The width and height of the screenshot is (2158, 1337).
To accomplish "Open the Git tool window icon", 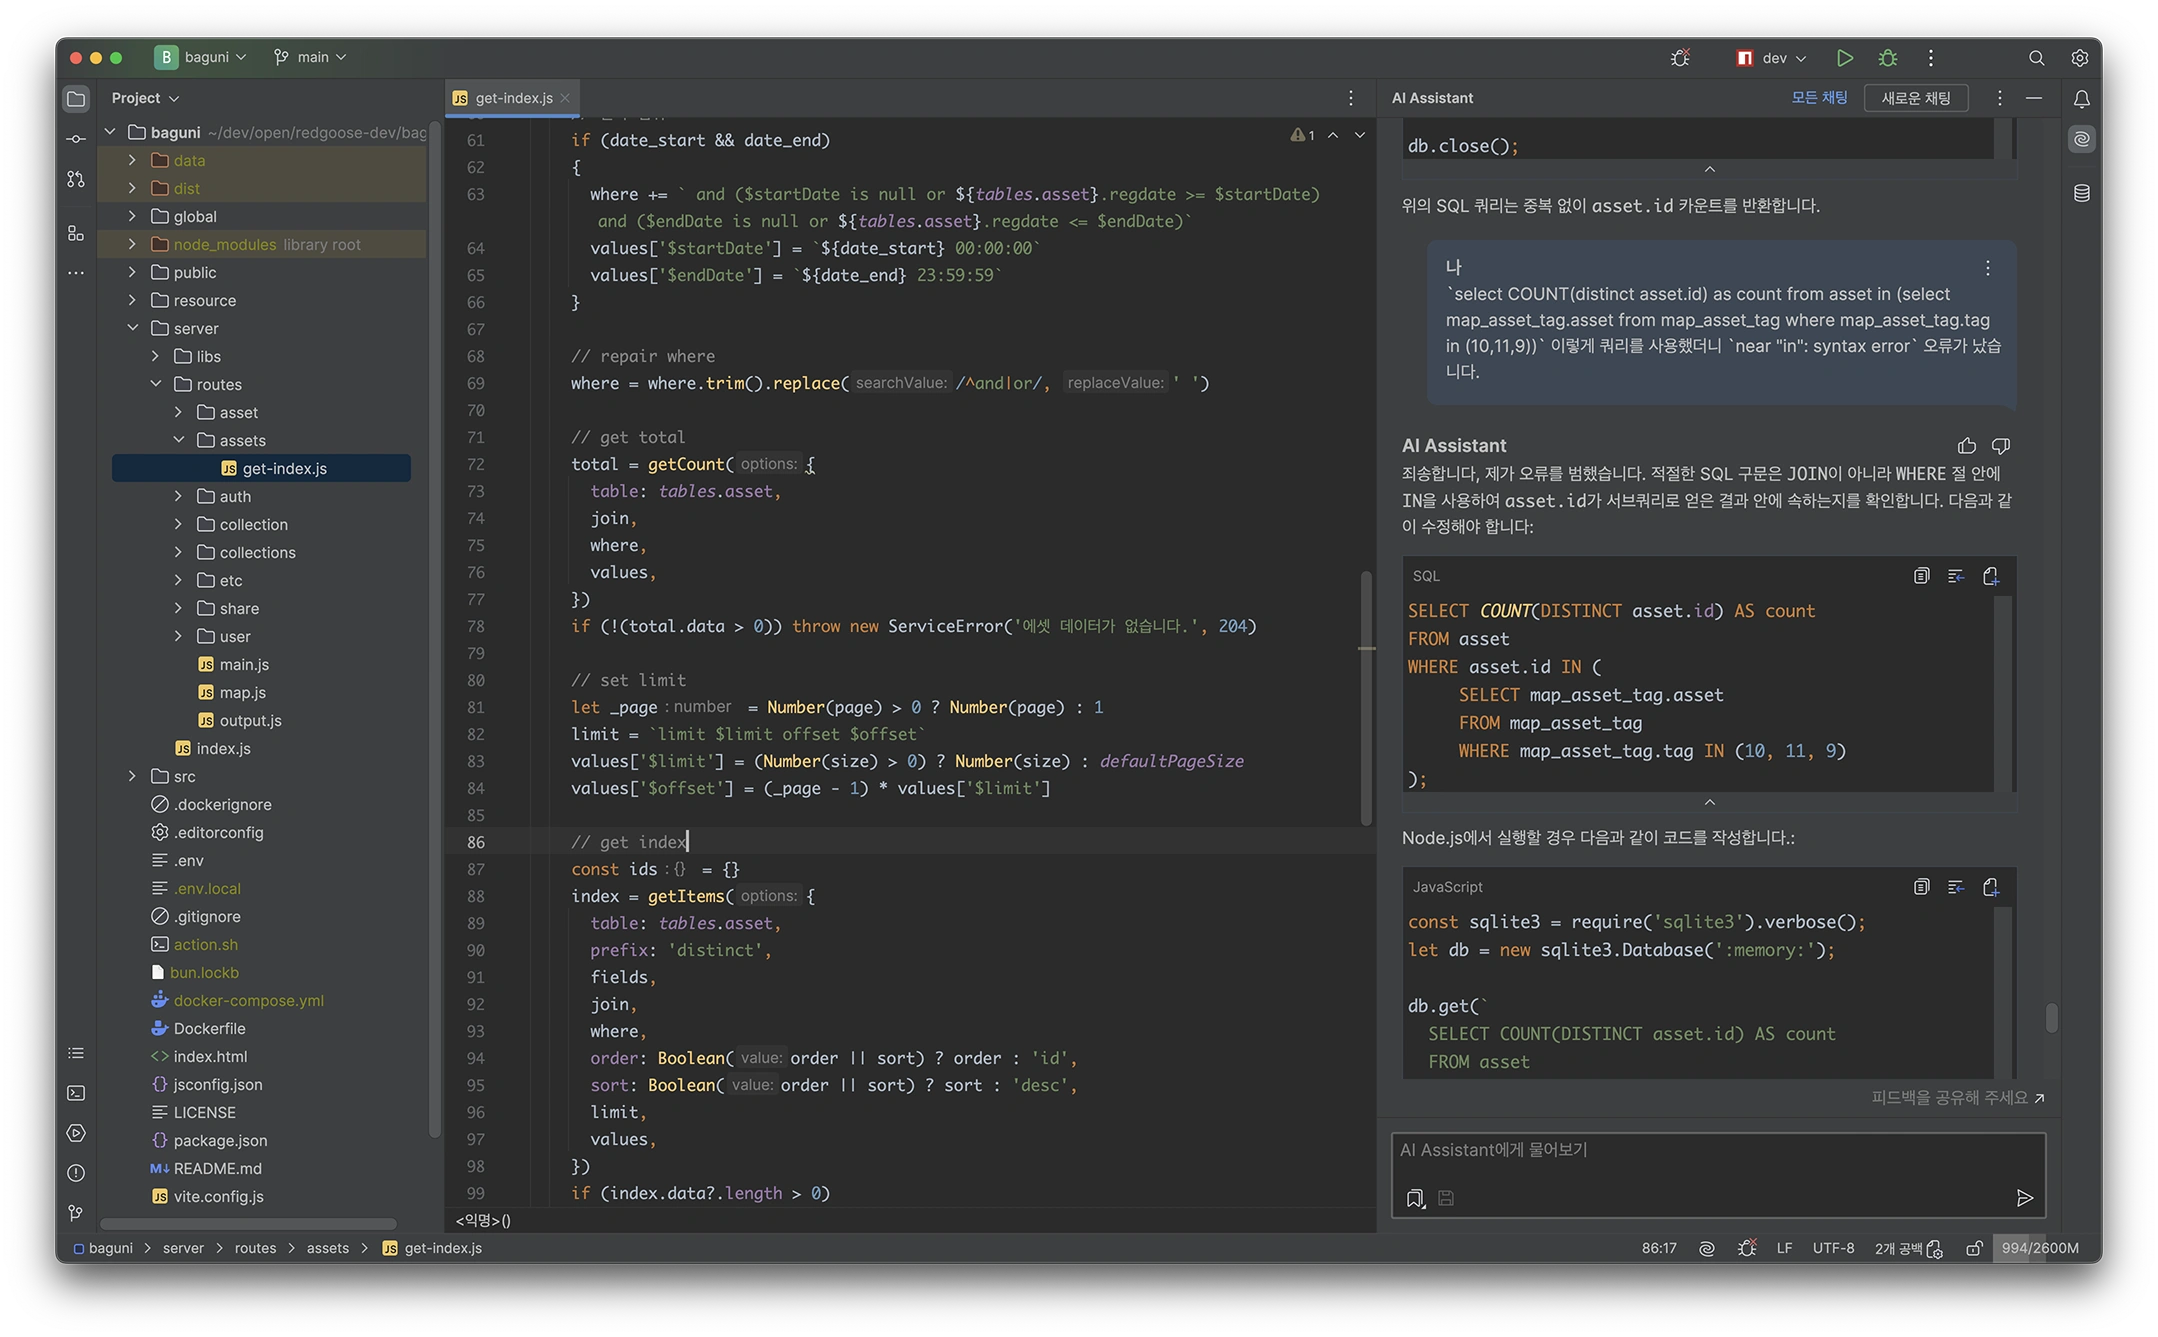I will point(76,1213).
